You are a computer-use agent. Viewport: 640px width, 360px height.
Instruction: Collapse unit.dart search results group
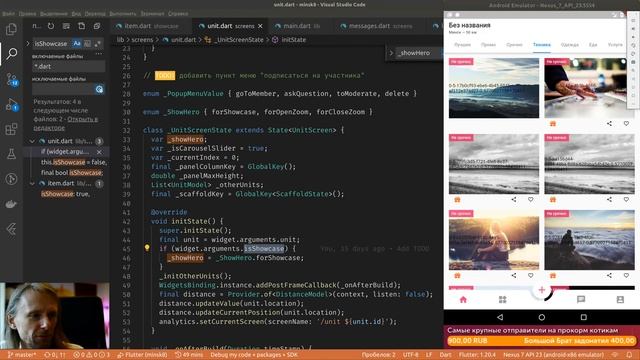[x=32, y=141]
